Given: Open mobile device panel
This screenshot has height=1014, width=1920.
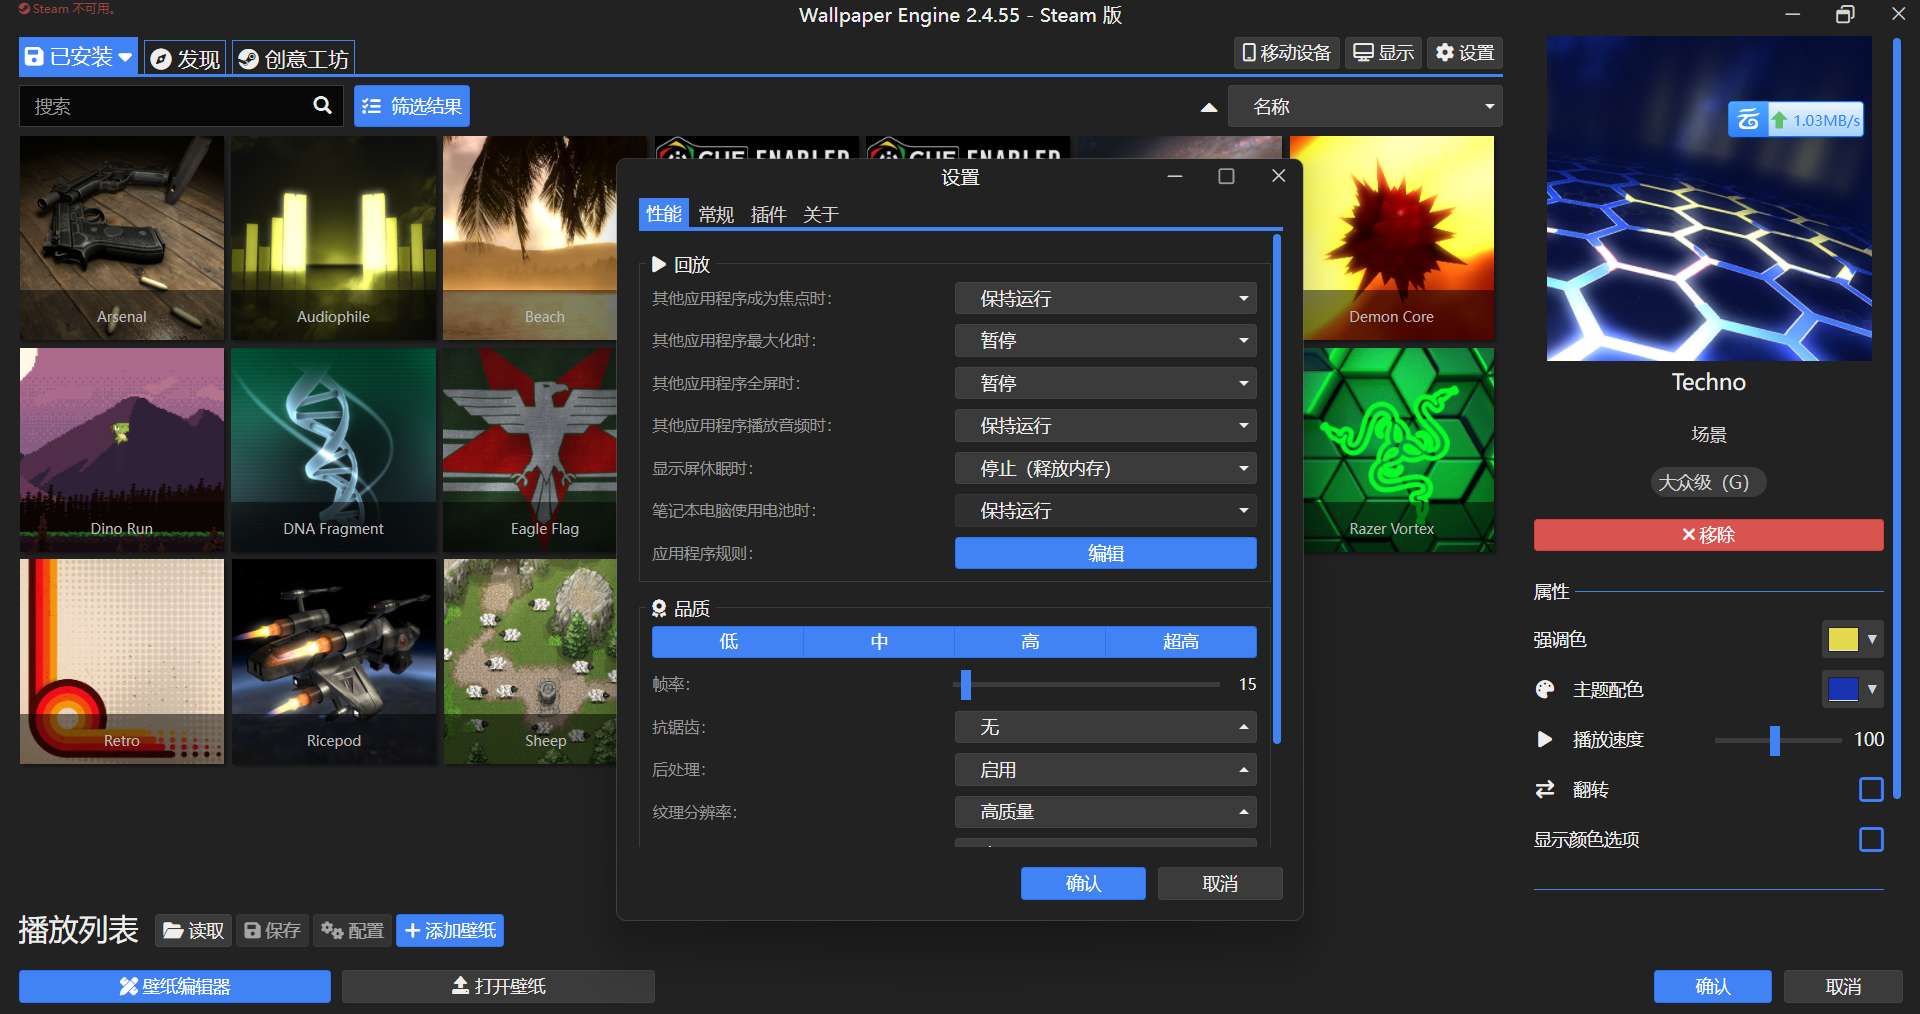Looking at the screenshot, I should (1287, 53).
